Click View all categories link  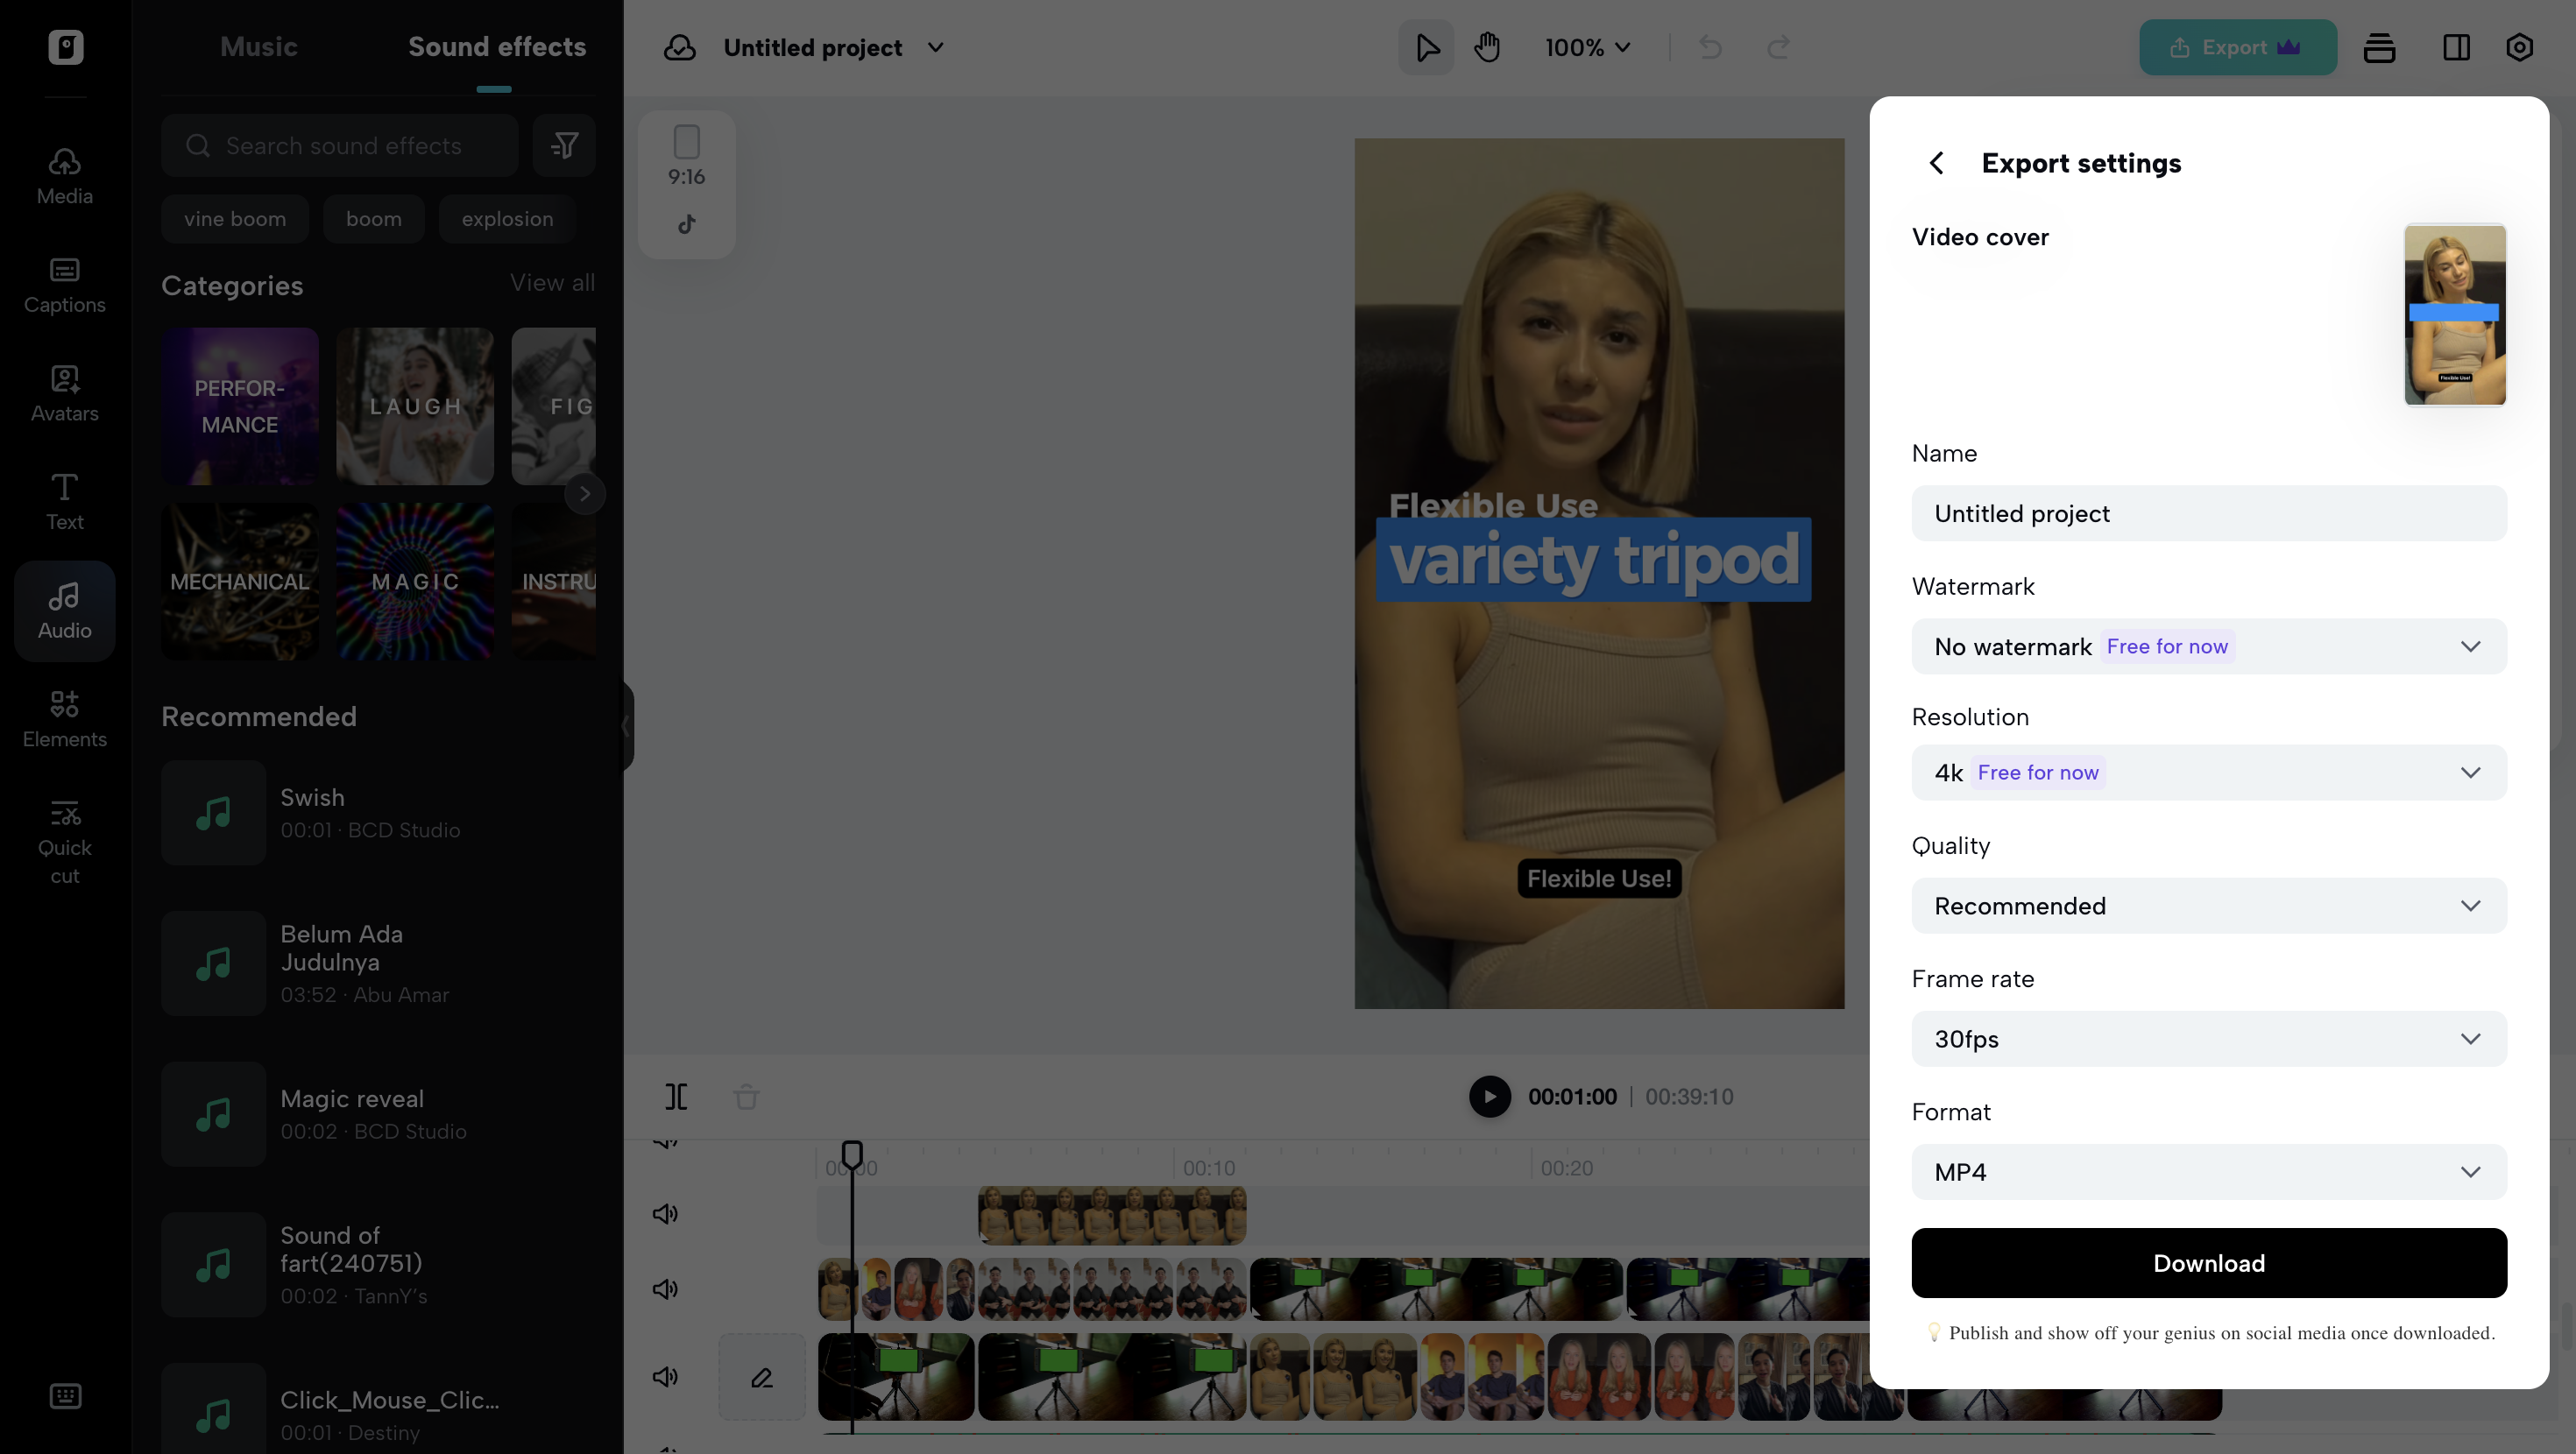click(552, 283)
